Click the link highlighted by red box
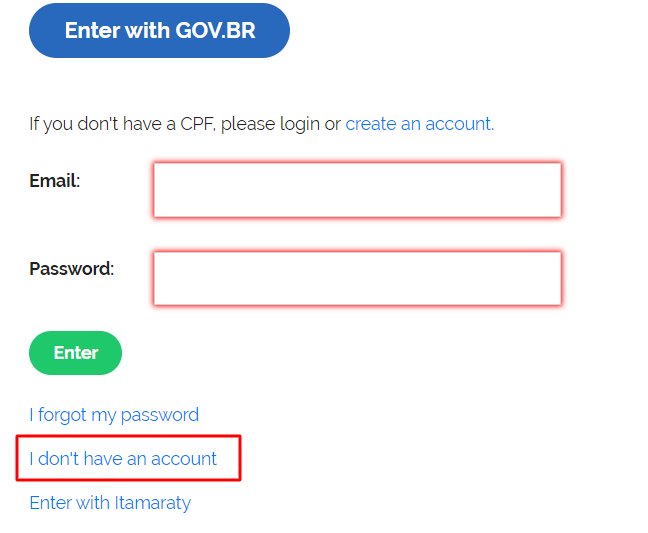Image resolution: width=648 pixels, height=533 pixels. click(x=123, y=459)
